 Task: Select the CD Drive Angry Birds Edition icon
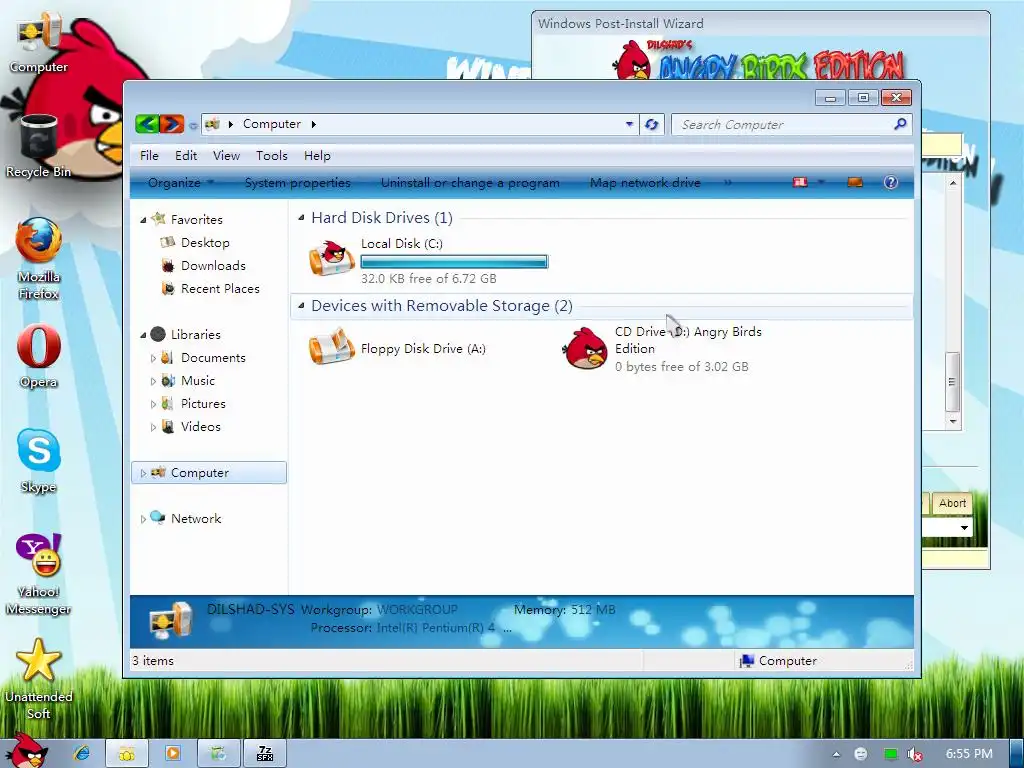click(585, 348)
